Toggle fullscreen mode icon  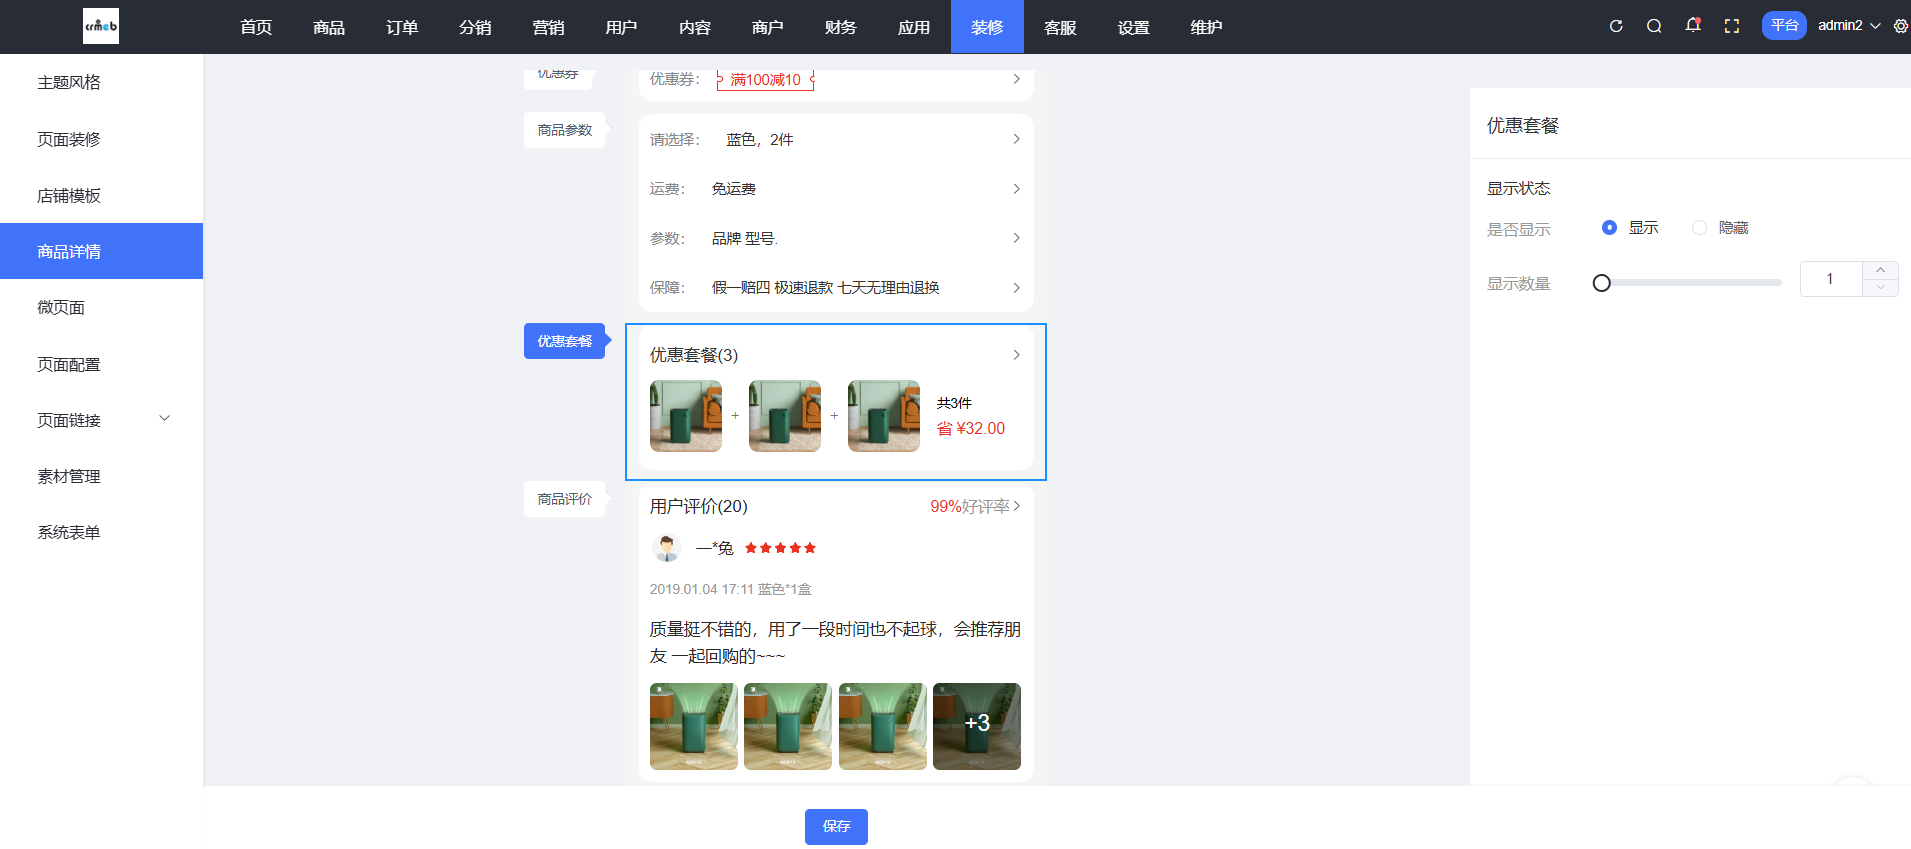tap(1731, 26)
